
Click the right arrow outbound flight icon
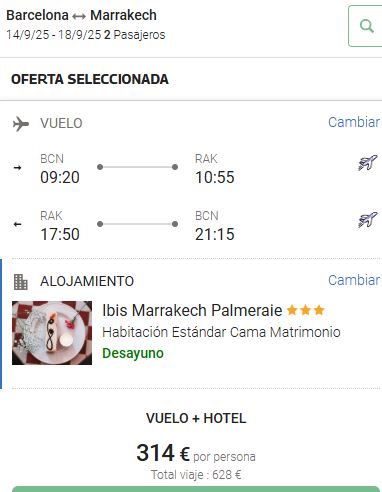(17, 168)
